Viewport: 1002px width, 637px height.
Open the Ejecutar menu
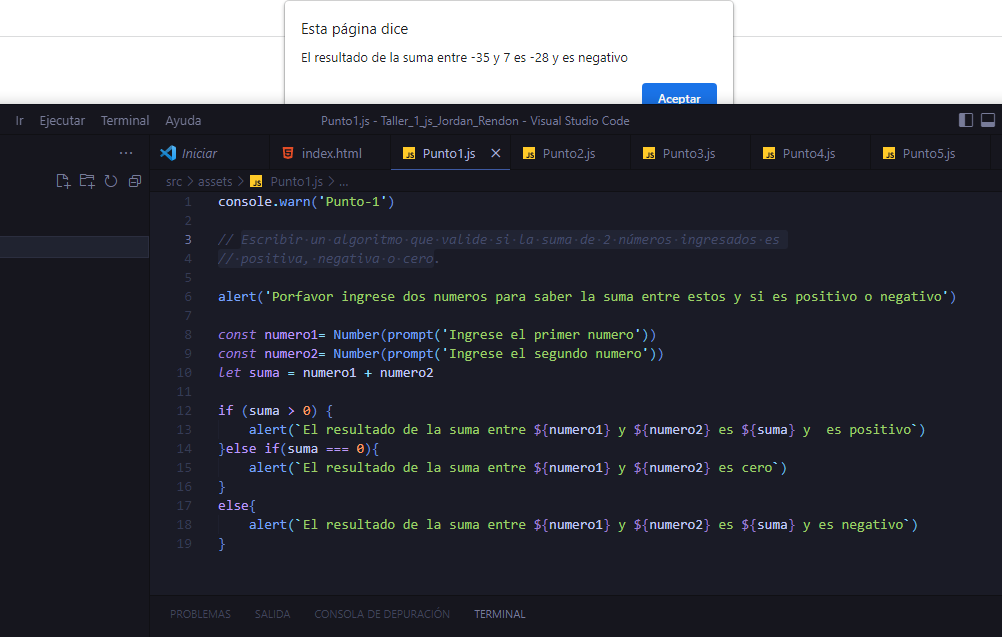tap(62, 121)
